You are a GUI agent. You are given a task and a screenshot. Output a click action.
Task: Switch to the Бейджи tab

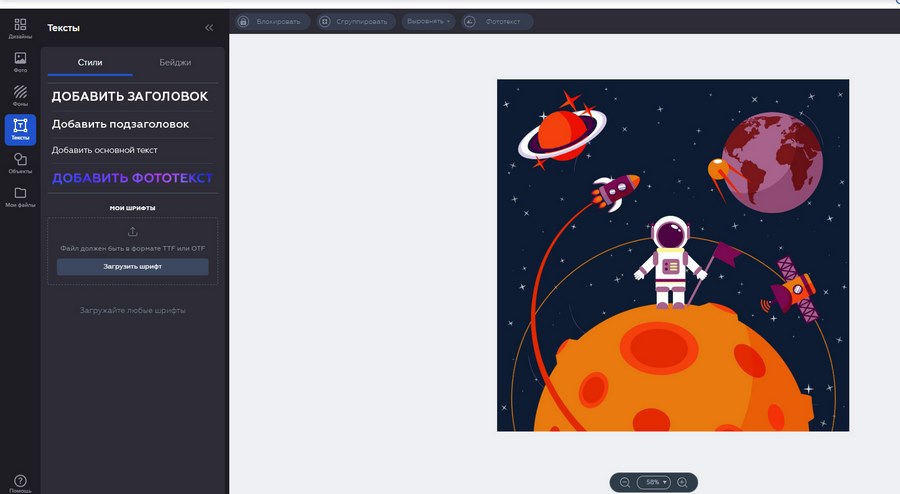pos(175,63)
